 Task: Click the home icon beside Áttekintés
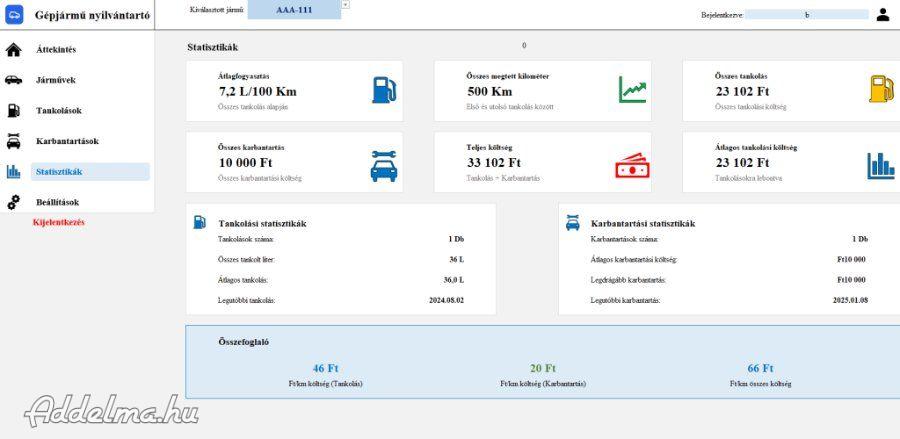(x=14, y=49)
